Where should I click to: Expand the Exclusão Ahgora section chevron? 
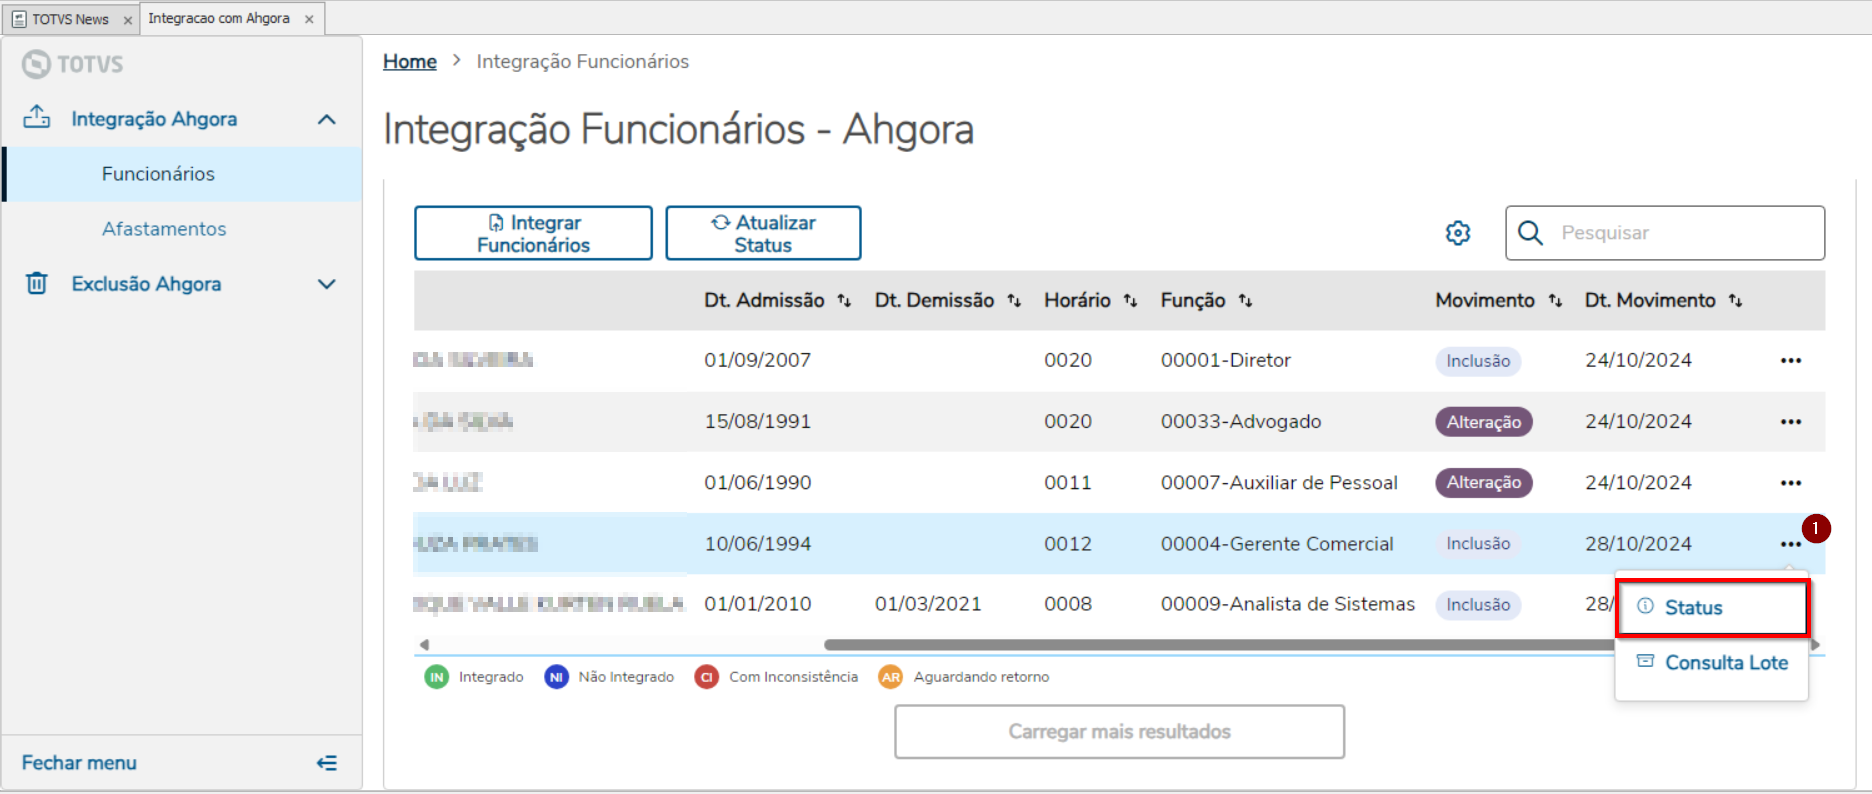click(327, 284)
